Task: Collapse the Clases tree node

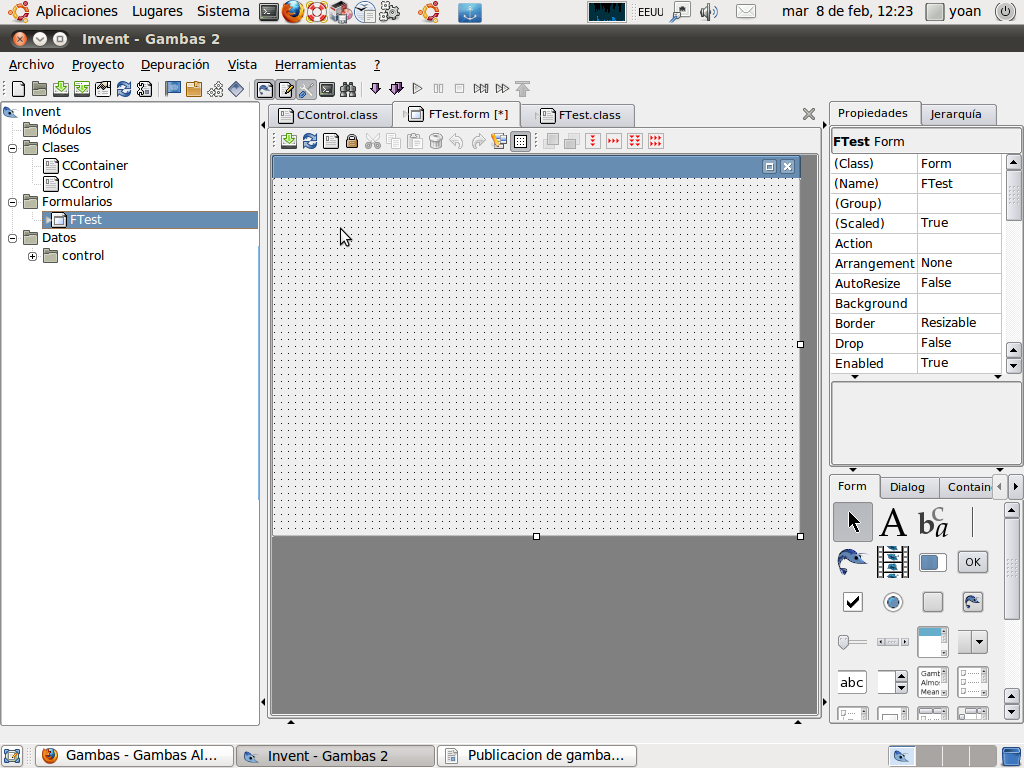Action: pos(13,148)
